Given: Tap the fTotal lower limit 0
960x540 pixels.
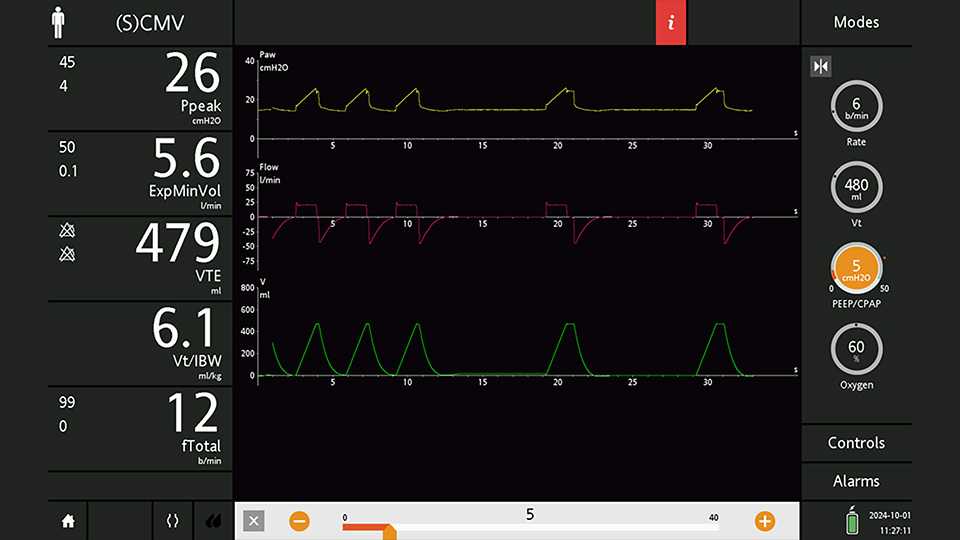Looking at the screenshot, I should coord(63,426).
